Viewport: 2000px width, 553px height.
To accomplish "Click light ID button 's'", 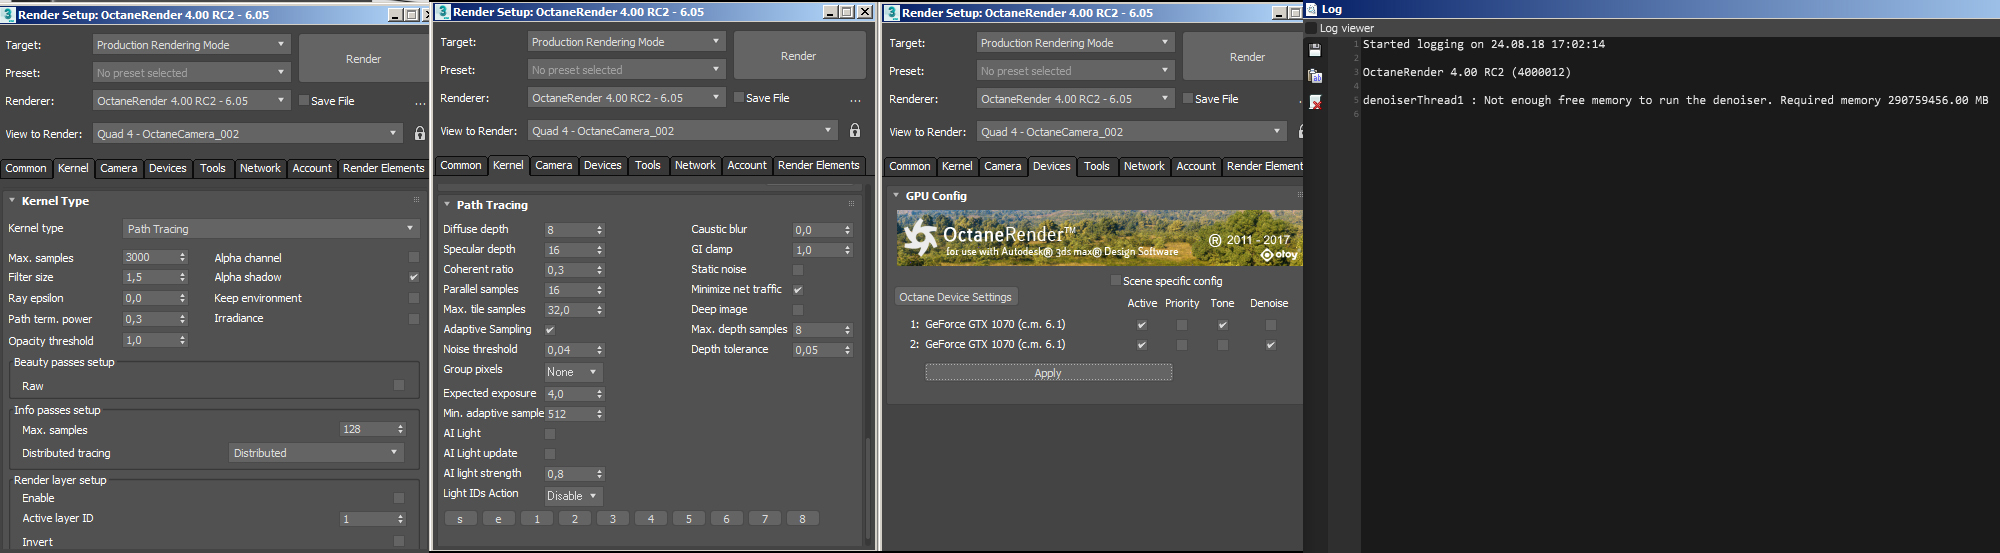I will tap(460, 519).
